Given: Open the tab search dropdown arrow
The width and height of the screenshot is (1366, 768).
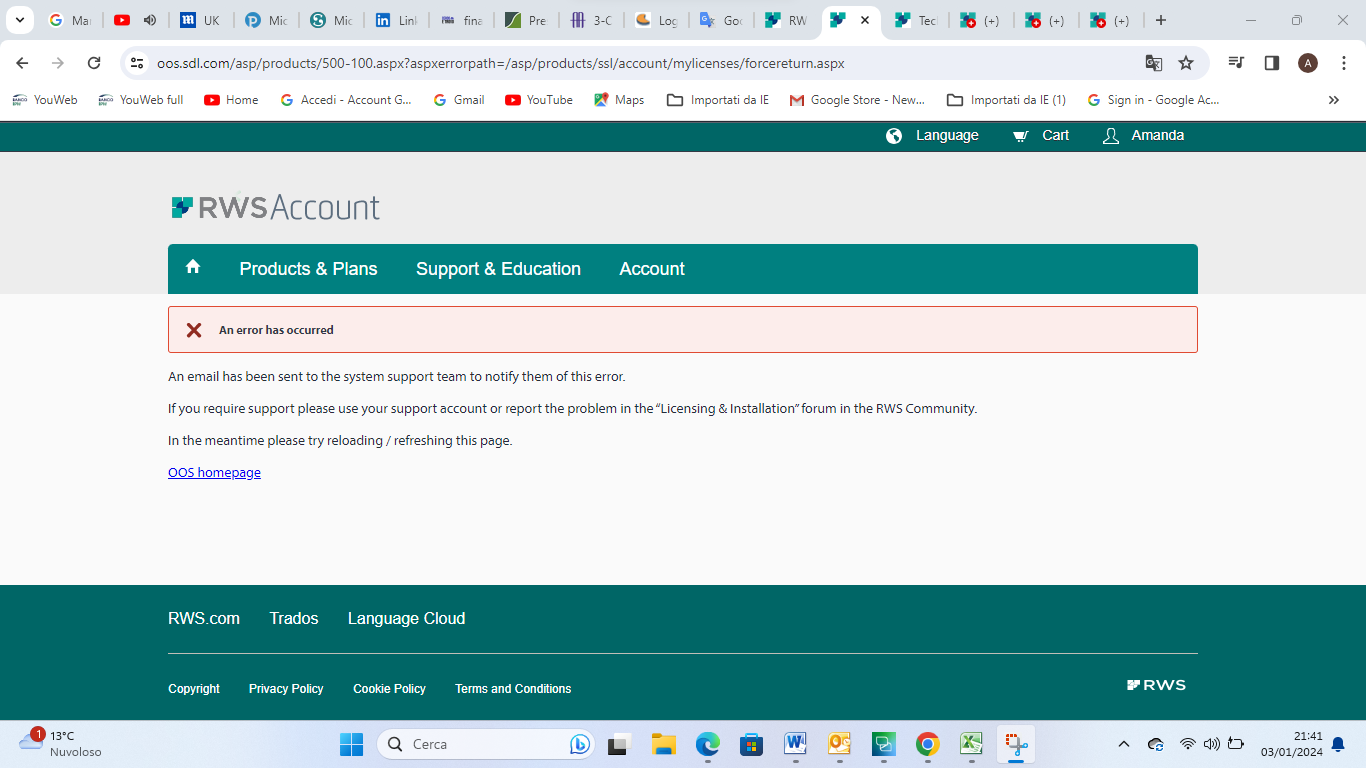Looking at the screenshot, I should pos(19,20).
